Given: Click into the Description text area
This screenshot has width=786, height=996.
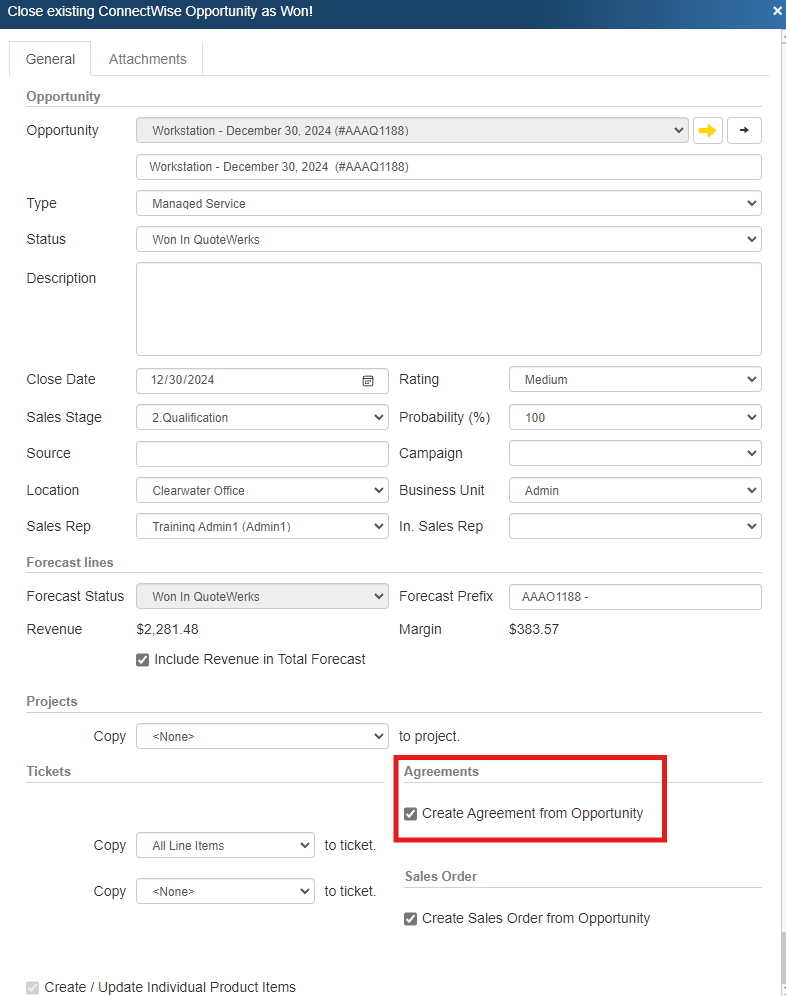Looking at the screenshot, I should [x=448, y=309].
